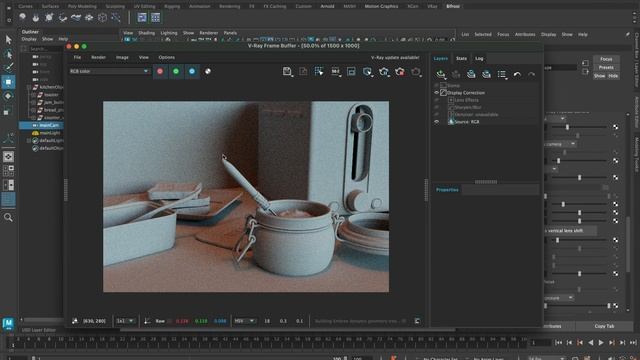
Task: Jump to the start of the timeline
Action: click(558, 343)
